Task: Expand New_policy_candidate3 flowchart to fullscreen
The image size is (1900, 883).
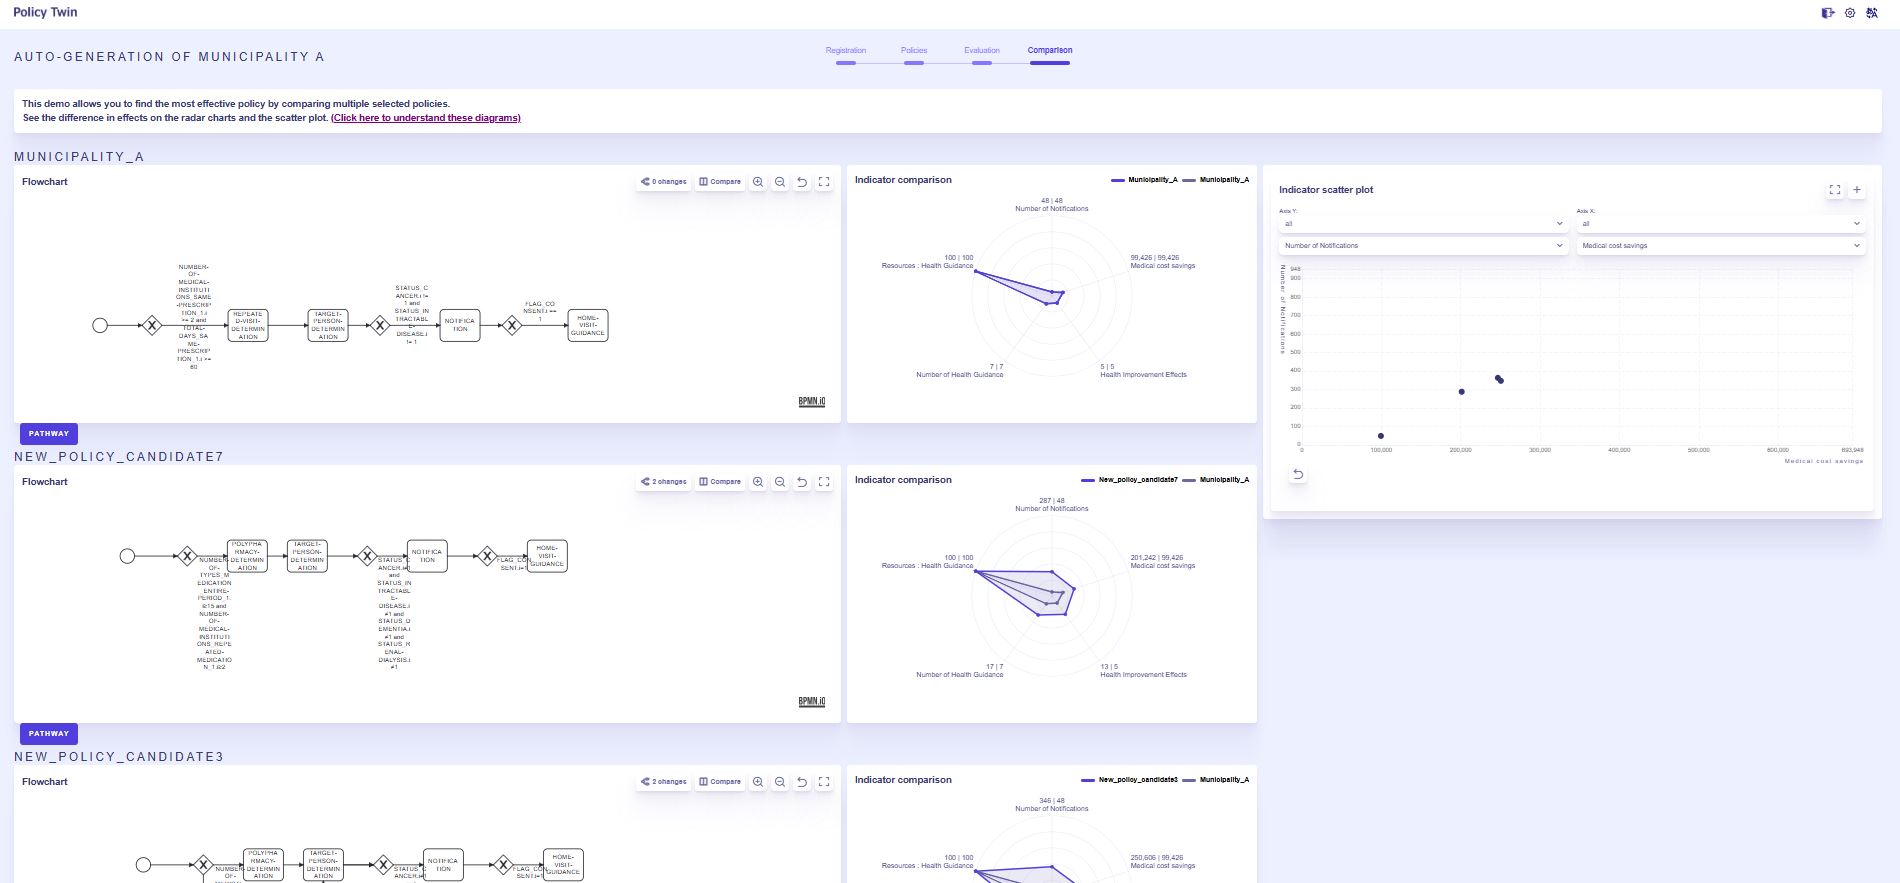Action: pos(824,782)
